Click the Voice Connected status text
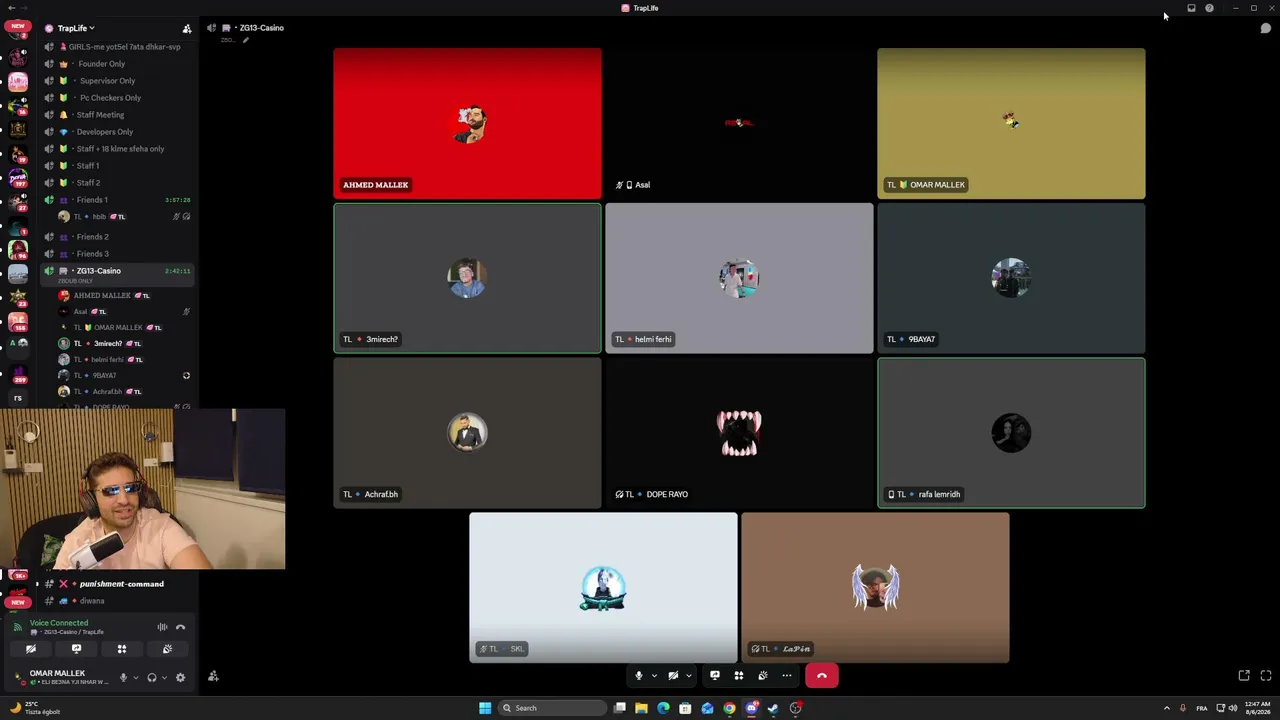 tap(59, 623)
